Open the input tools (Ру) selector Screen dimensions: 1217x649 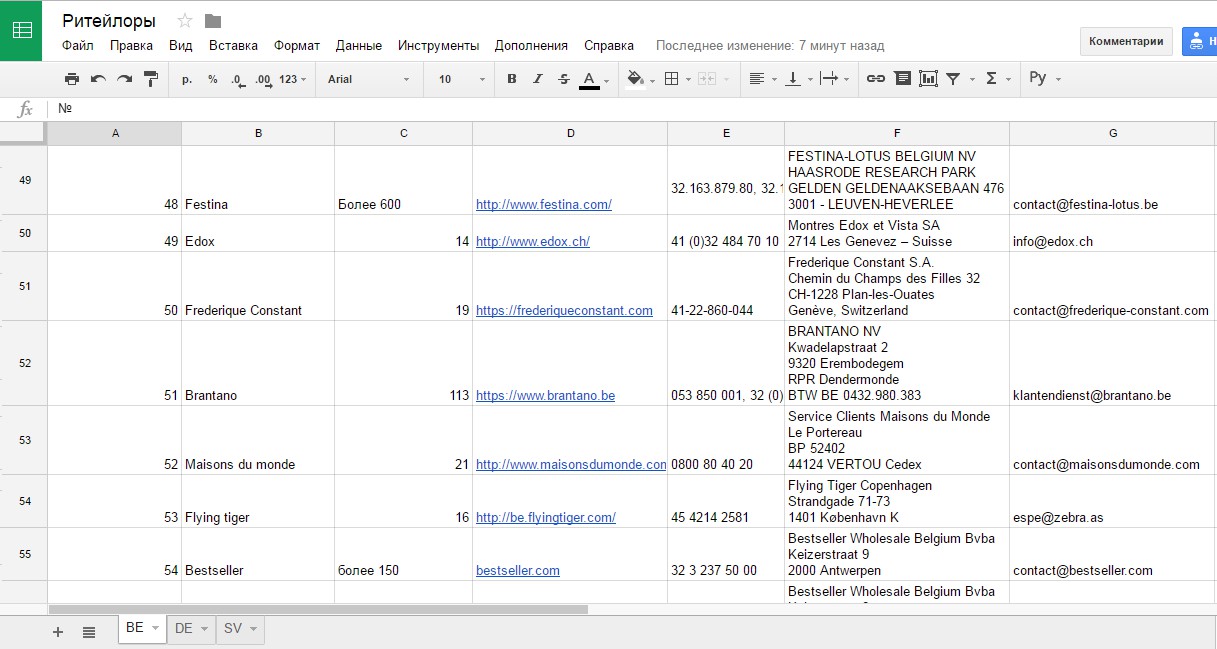[x=1044, y=79]
